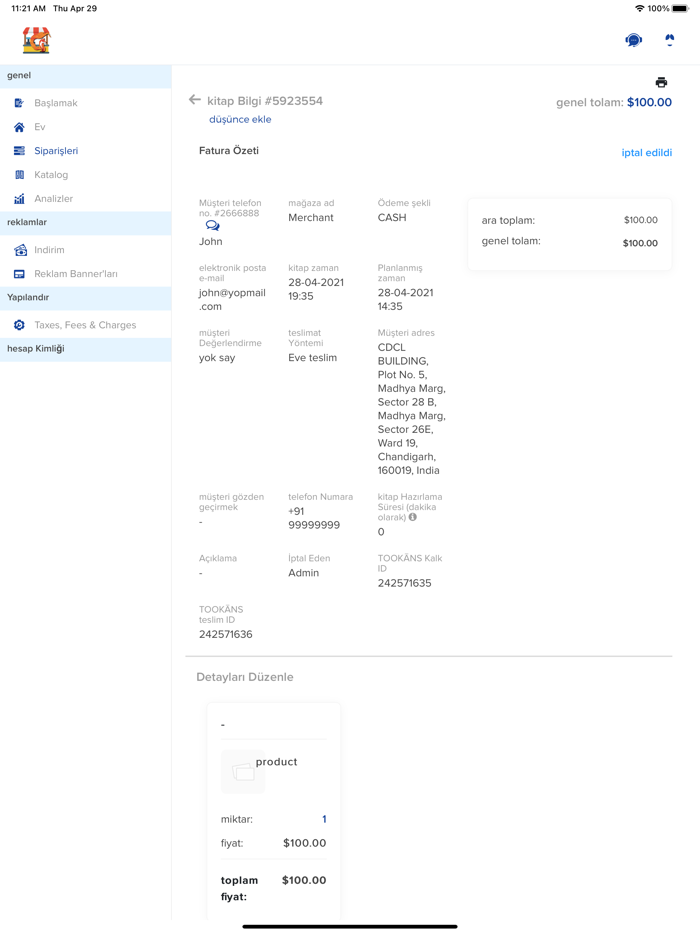Open the user profile icon
Screen dimensions: 700x934
[x=669, y=40]
